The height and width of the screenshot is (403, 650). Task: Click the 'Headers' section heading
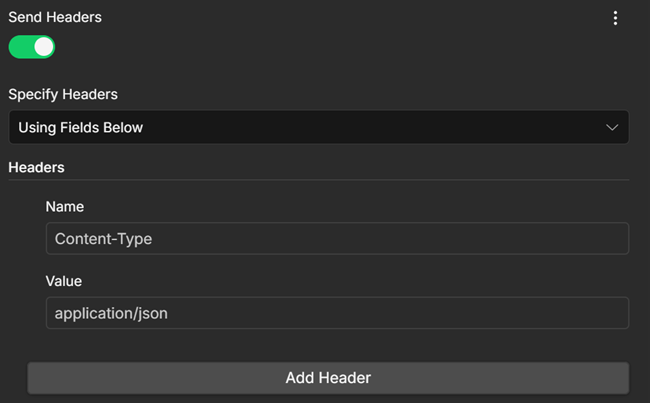36,168
